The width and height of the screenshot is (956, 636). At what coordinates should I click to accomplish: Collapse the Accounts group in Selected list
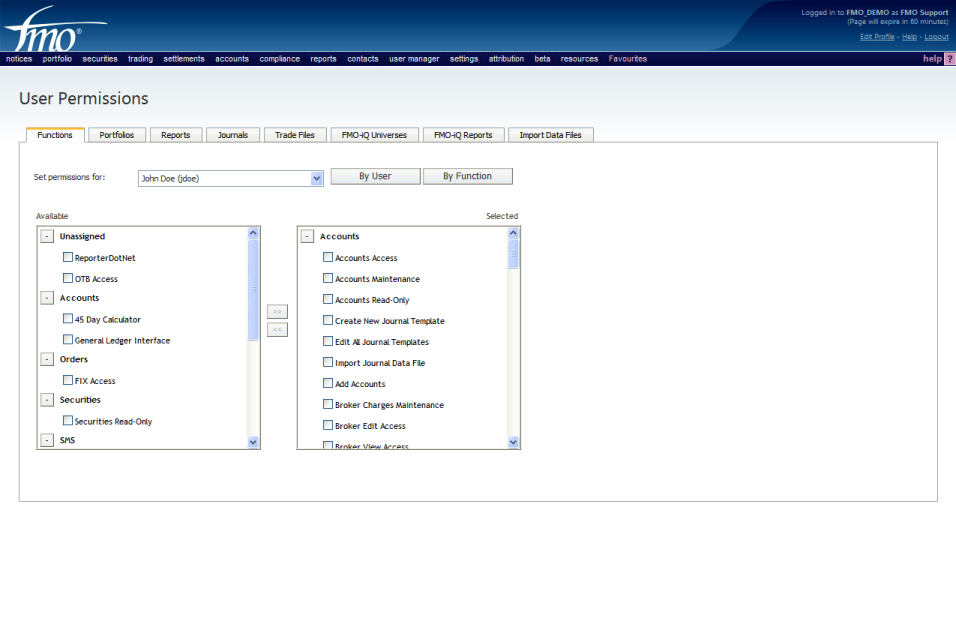click(x=307, y=237)
